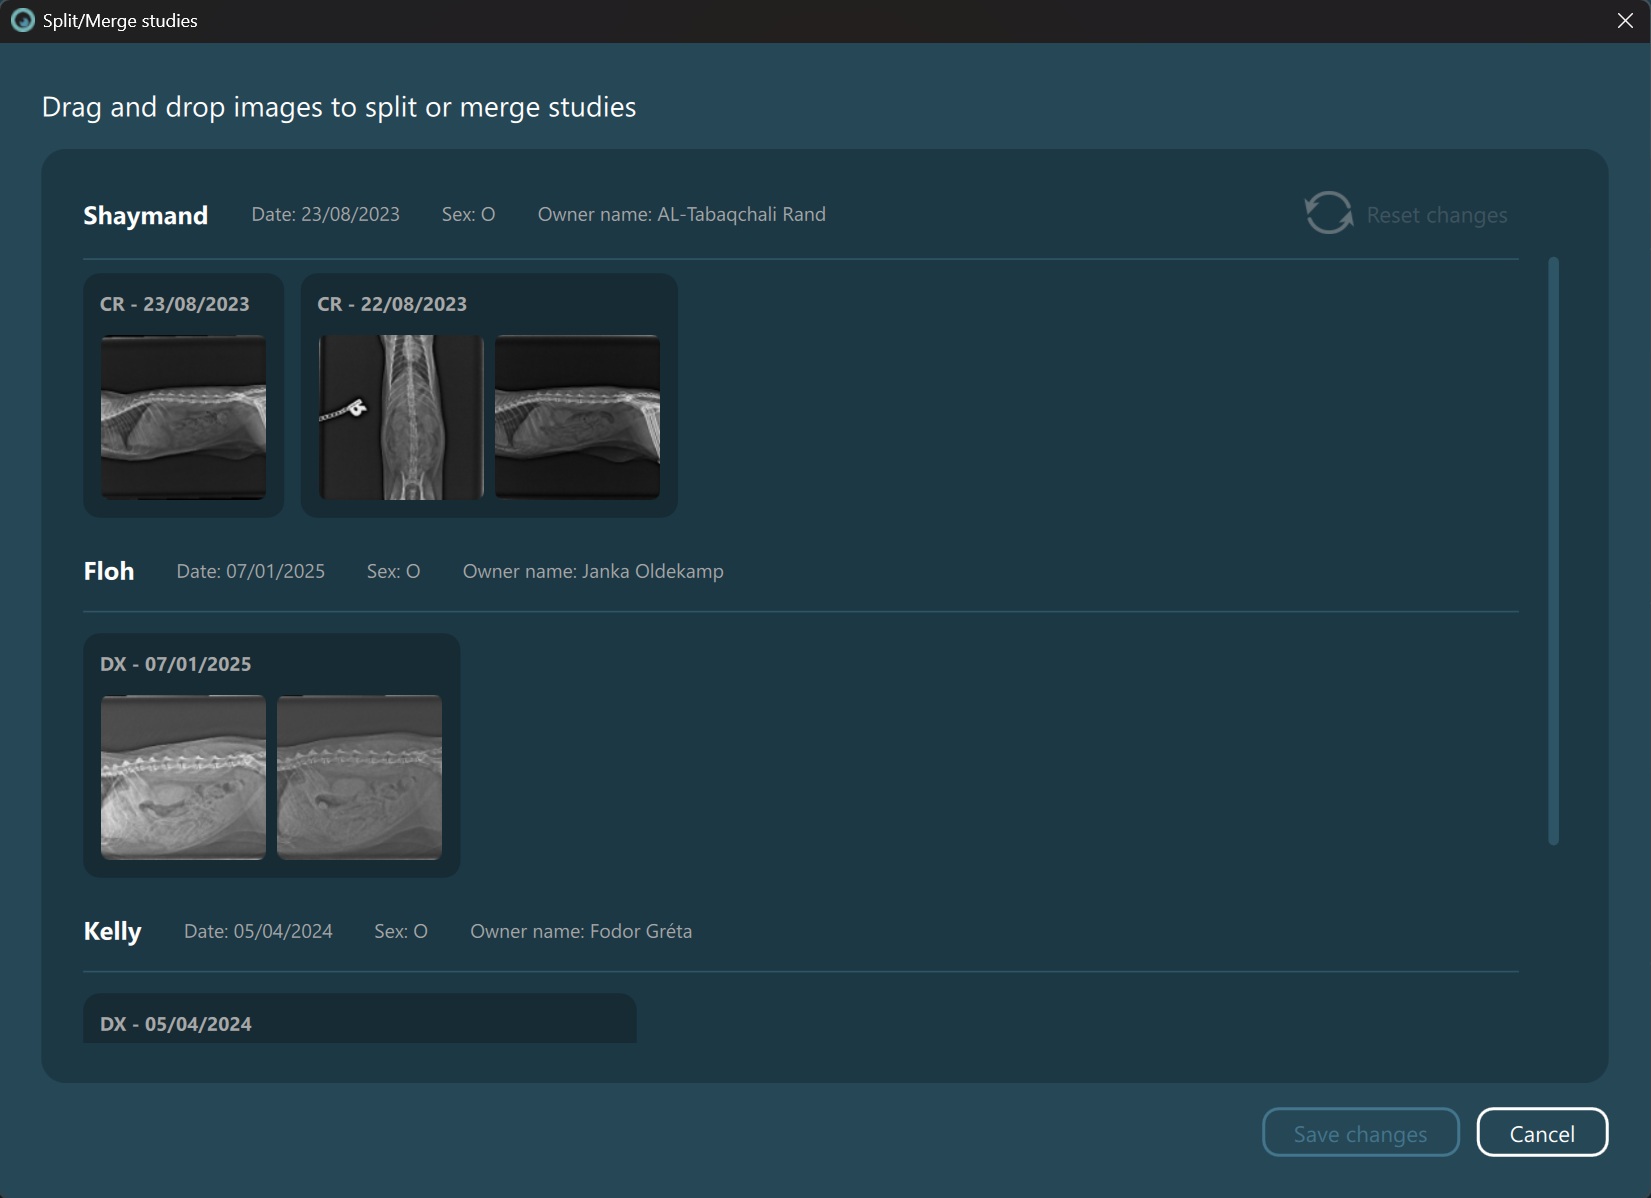Click the DX - 07/01/2025 study header

pos(176,664)
